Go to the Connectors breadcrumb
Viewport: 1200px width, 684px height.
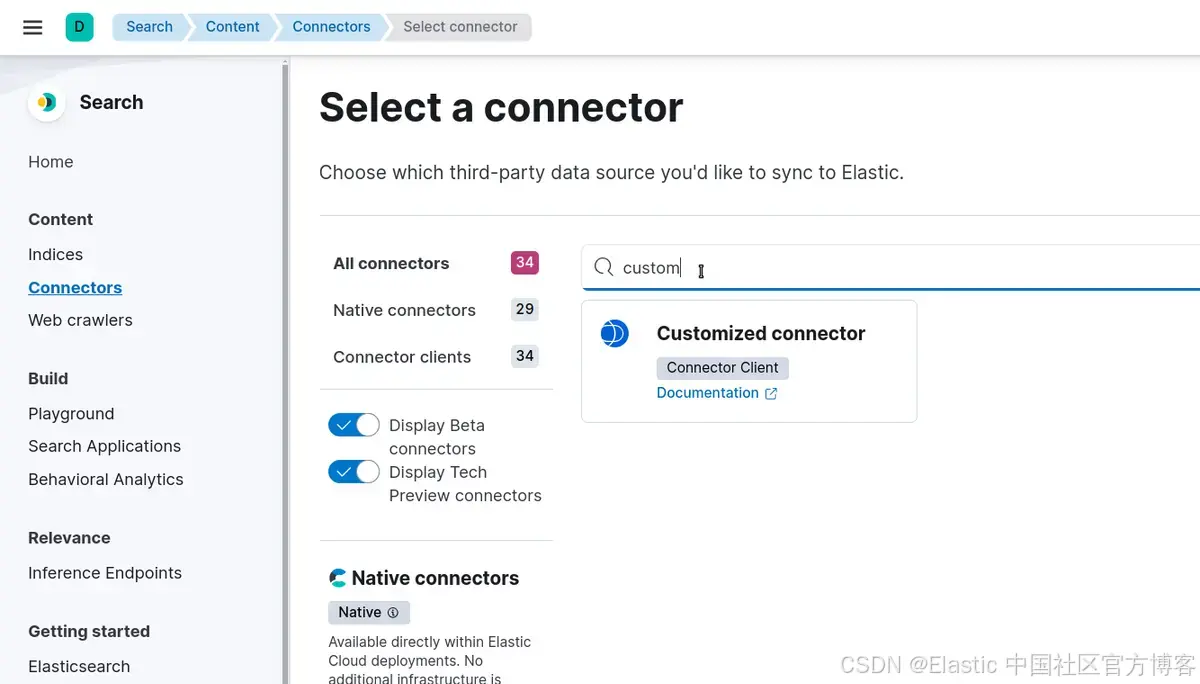tap(331, 27)
